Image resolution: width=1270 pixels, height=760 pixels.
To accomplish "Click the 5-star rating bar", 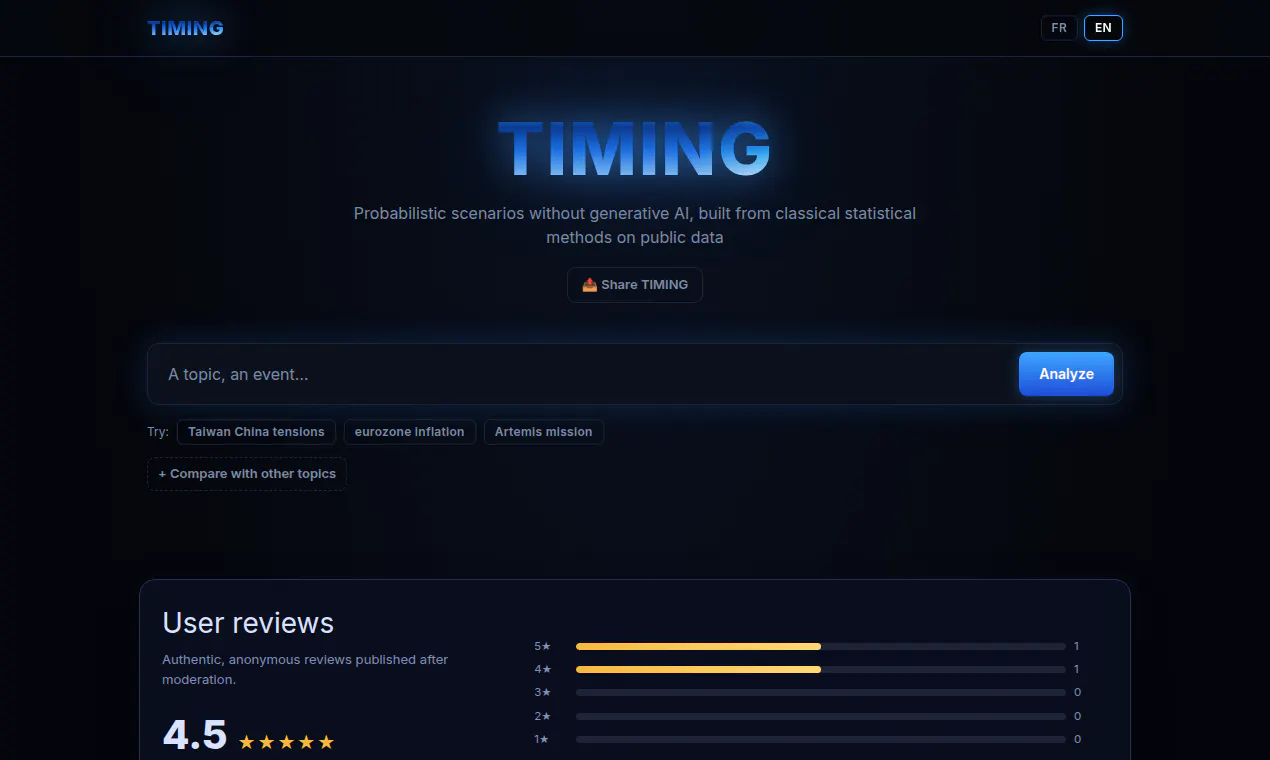I will tap(821, 646).
